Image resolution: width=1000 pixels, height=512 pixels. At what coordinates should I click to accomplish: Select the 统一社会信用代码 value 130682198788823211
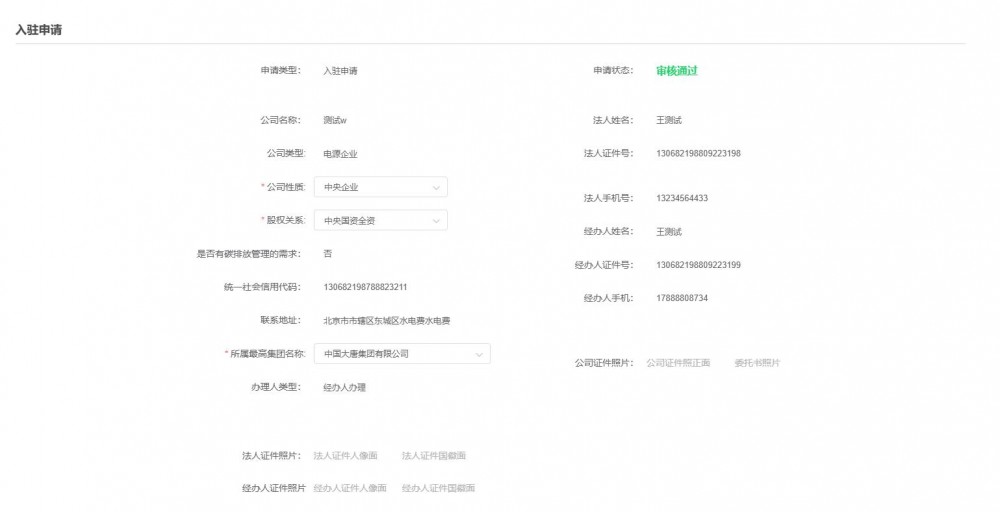click(x=365, y=287)
